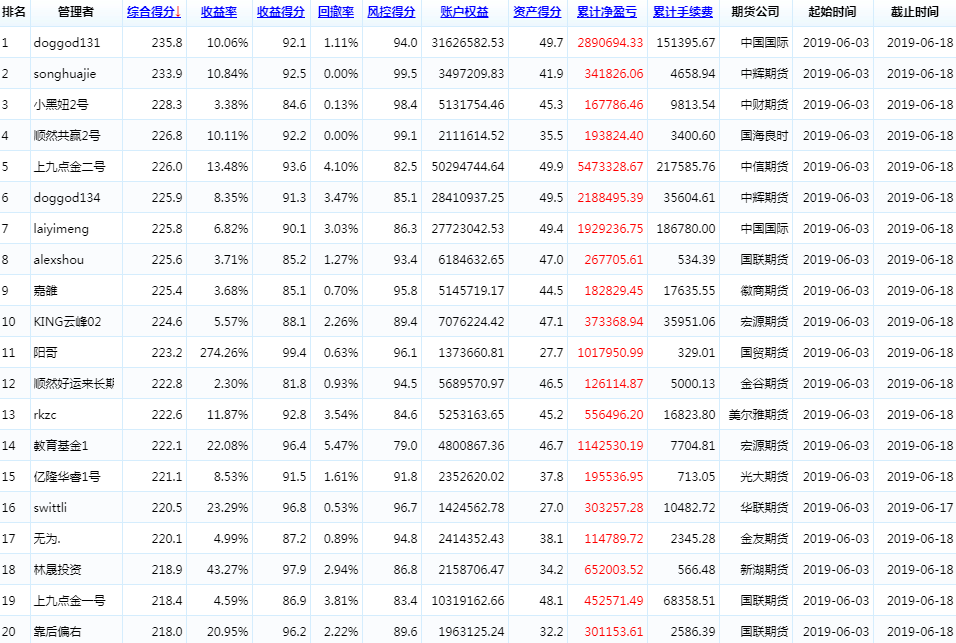Select manager 亿隆华睿1号
The width and height of the screenshot is (956, 643).
click(x=67, y=477)
